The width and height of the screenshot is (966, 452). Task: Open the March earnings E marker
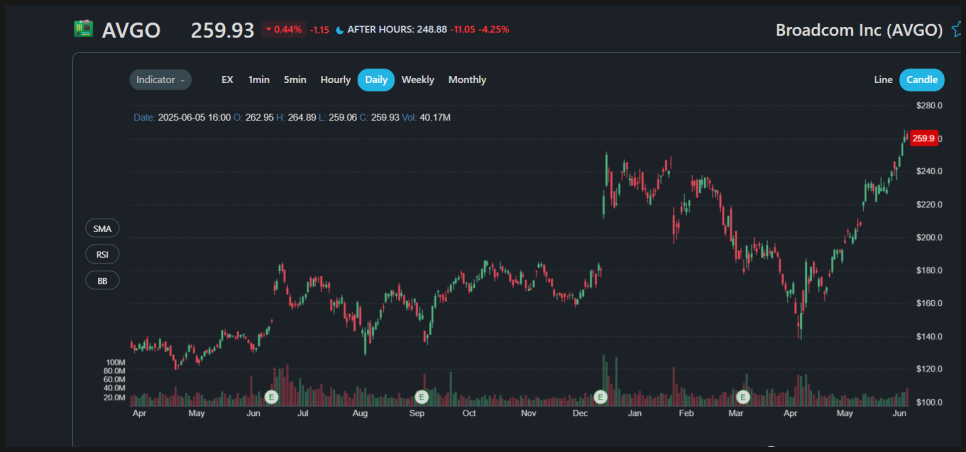(744, 397)
